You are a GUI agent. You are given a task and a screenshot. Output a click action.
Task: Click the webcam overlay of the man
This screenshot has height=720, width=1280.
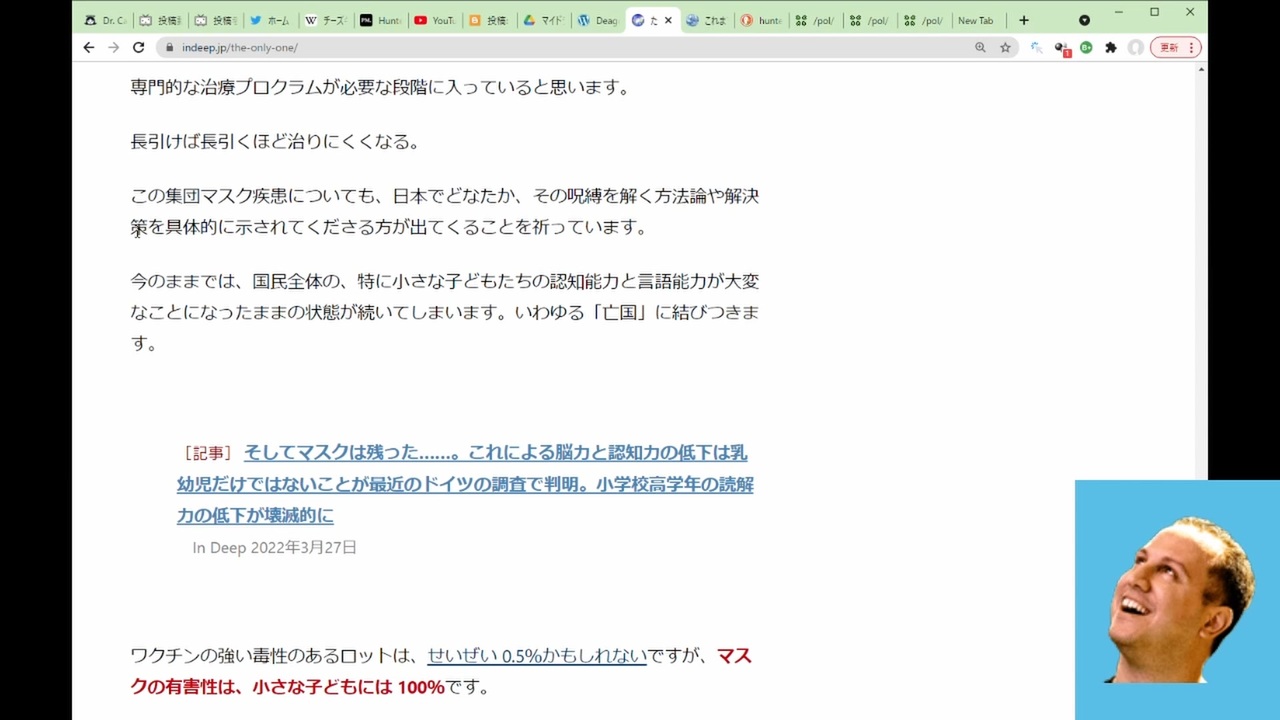pos(1177,600)
